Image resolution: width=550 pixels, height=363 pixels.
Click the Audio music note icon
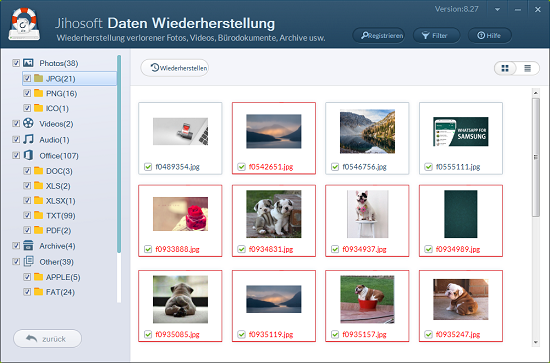(28, 139)
